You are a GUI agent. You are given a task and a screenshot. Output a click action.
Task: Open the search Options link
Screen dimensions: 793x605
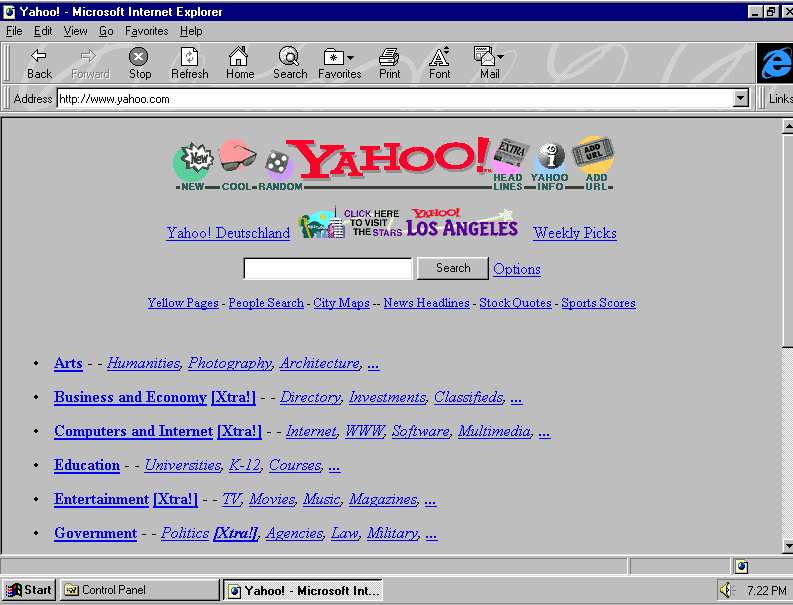517,269
